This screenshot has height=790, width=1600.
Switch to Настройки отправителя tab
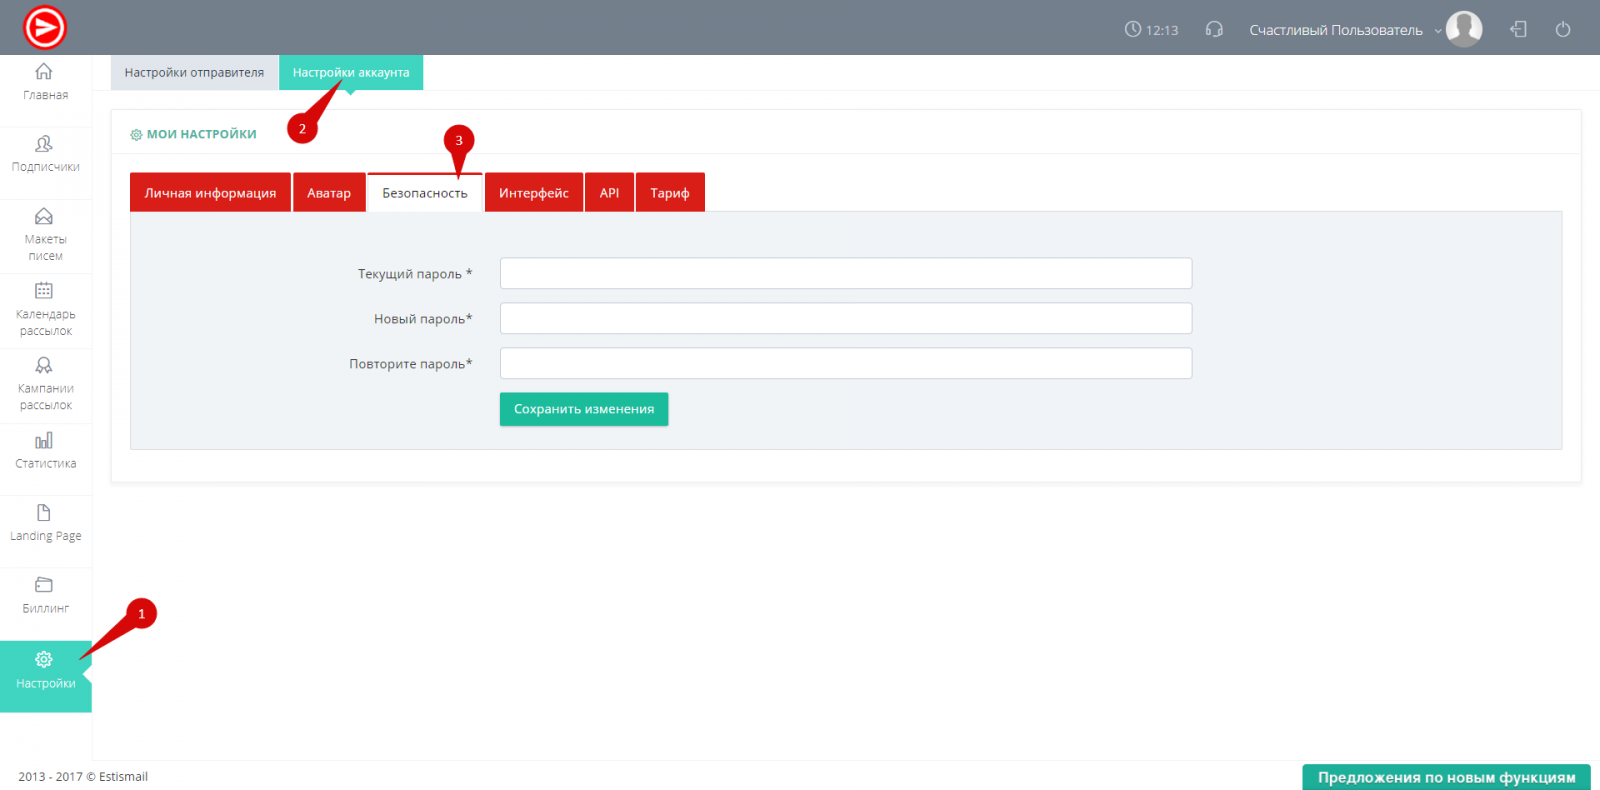[194, 73]
